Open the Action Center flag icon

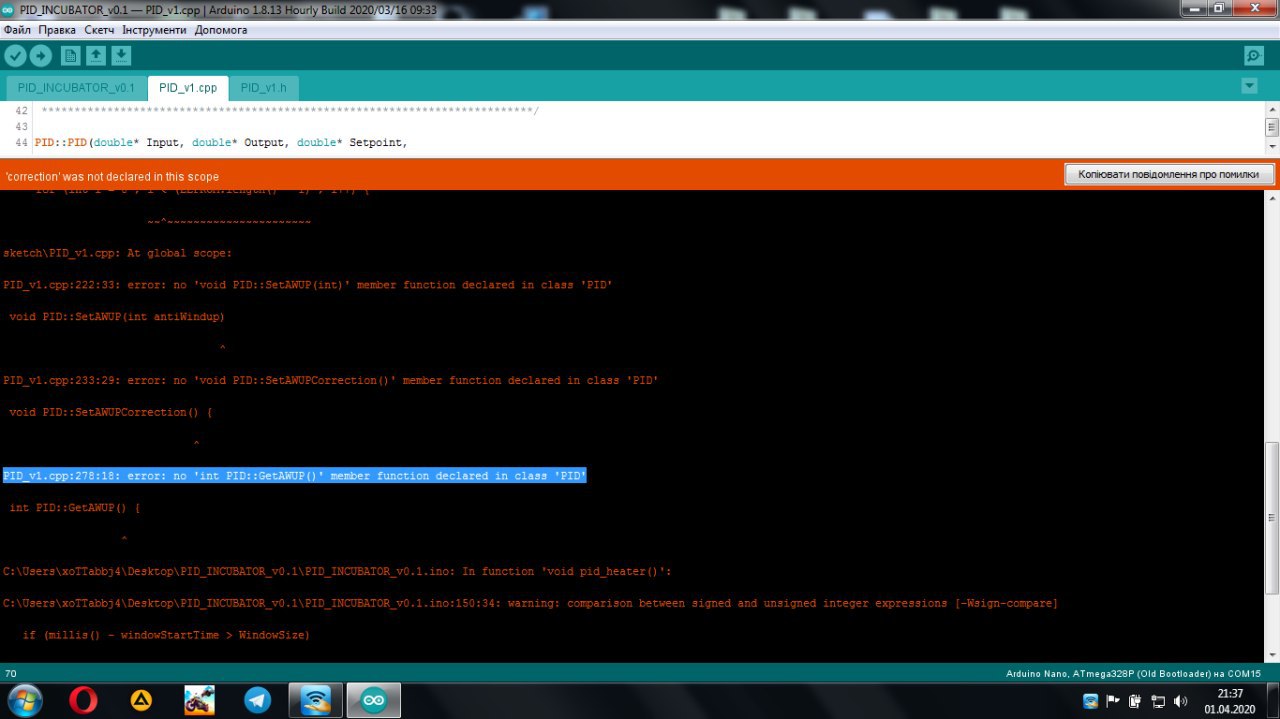[x=1113, y=701]
